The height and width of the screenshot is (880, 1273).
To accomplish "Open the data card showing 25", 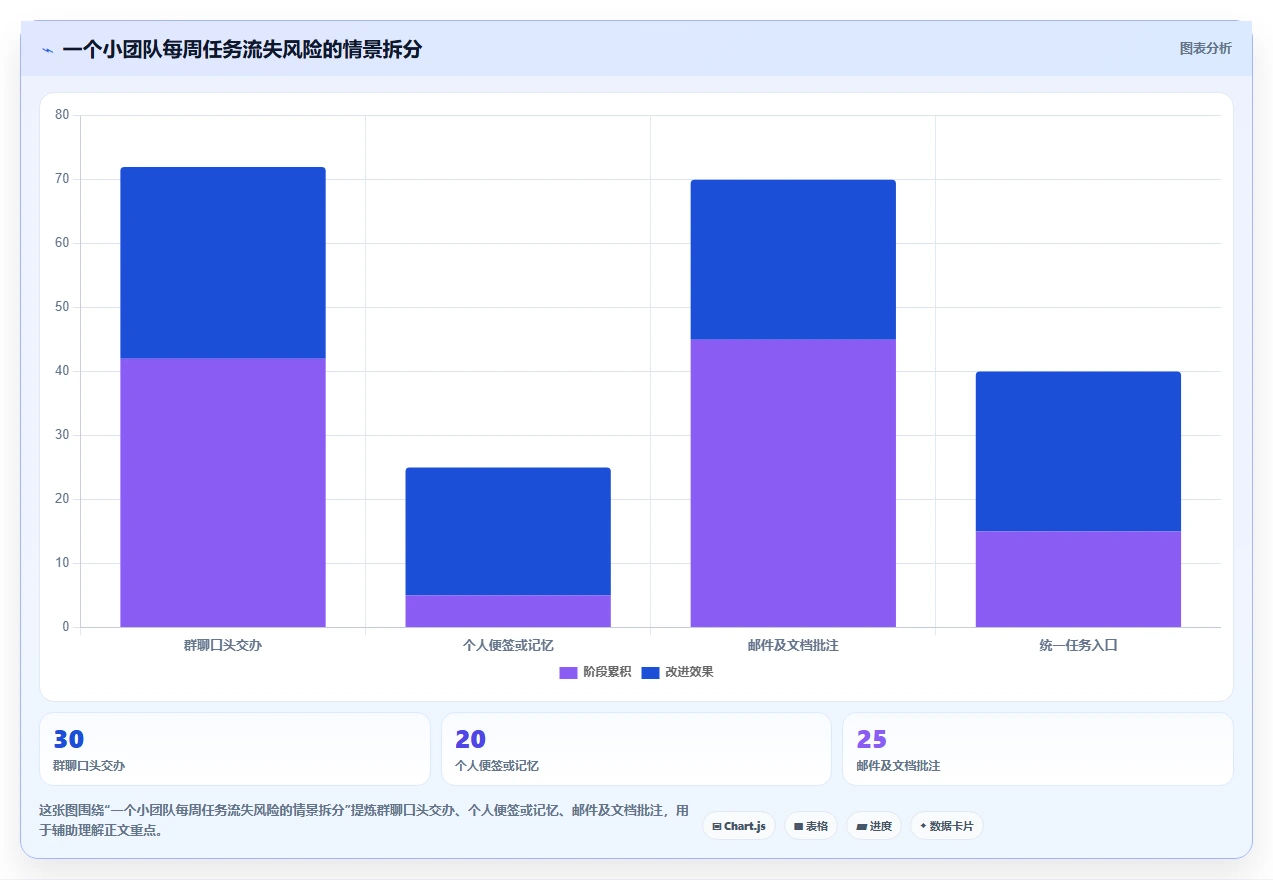I will pyautogui.click(x=1038, y=749).
